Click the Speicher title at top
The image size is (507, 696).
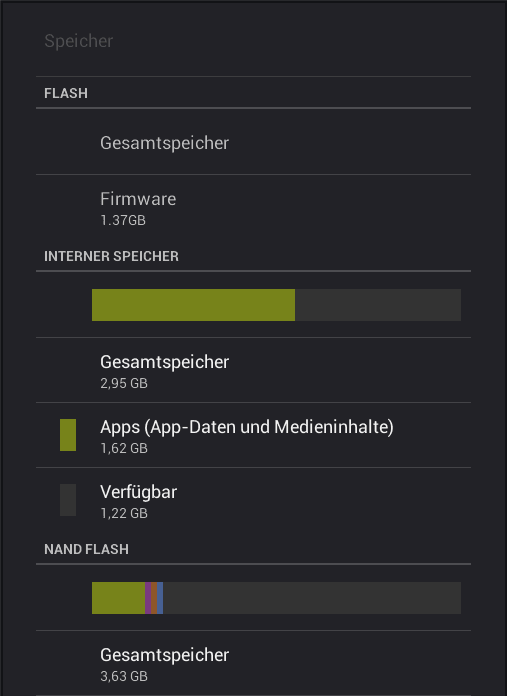point(79,41)
